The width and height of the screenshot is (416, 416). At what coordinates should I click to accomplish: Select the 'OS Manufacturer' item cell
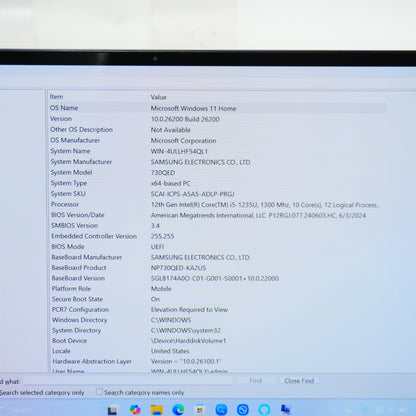point(75,140)
